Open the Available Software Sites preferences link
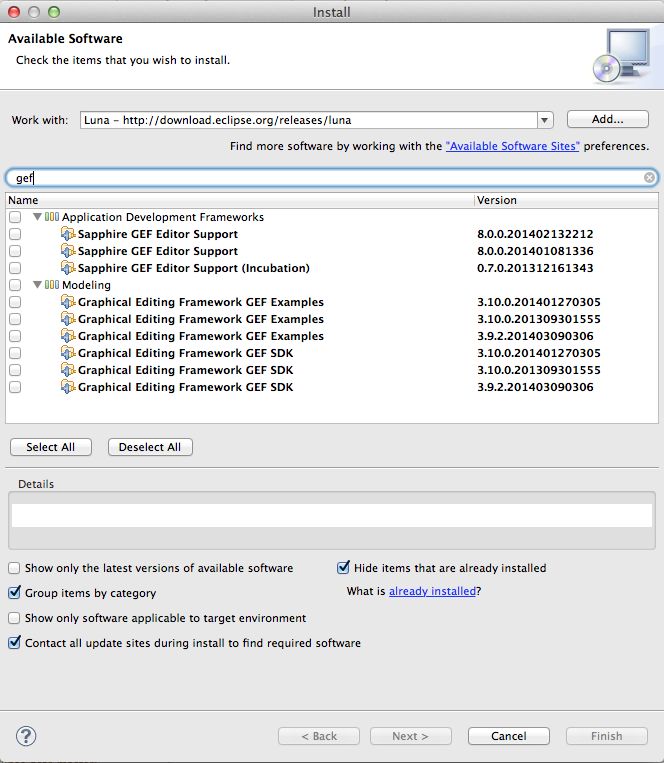The image size is (664, 763). [512, 146]
